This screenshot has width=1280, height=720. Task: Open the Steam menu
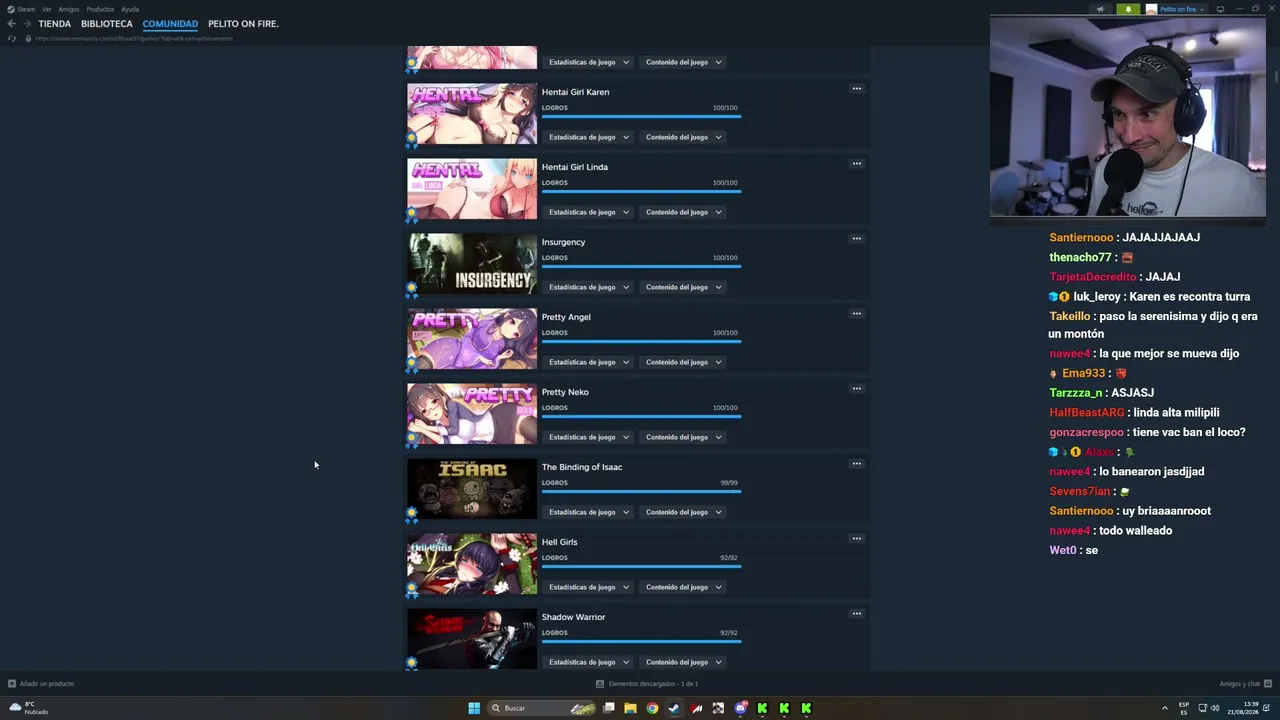point(27,9)
